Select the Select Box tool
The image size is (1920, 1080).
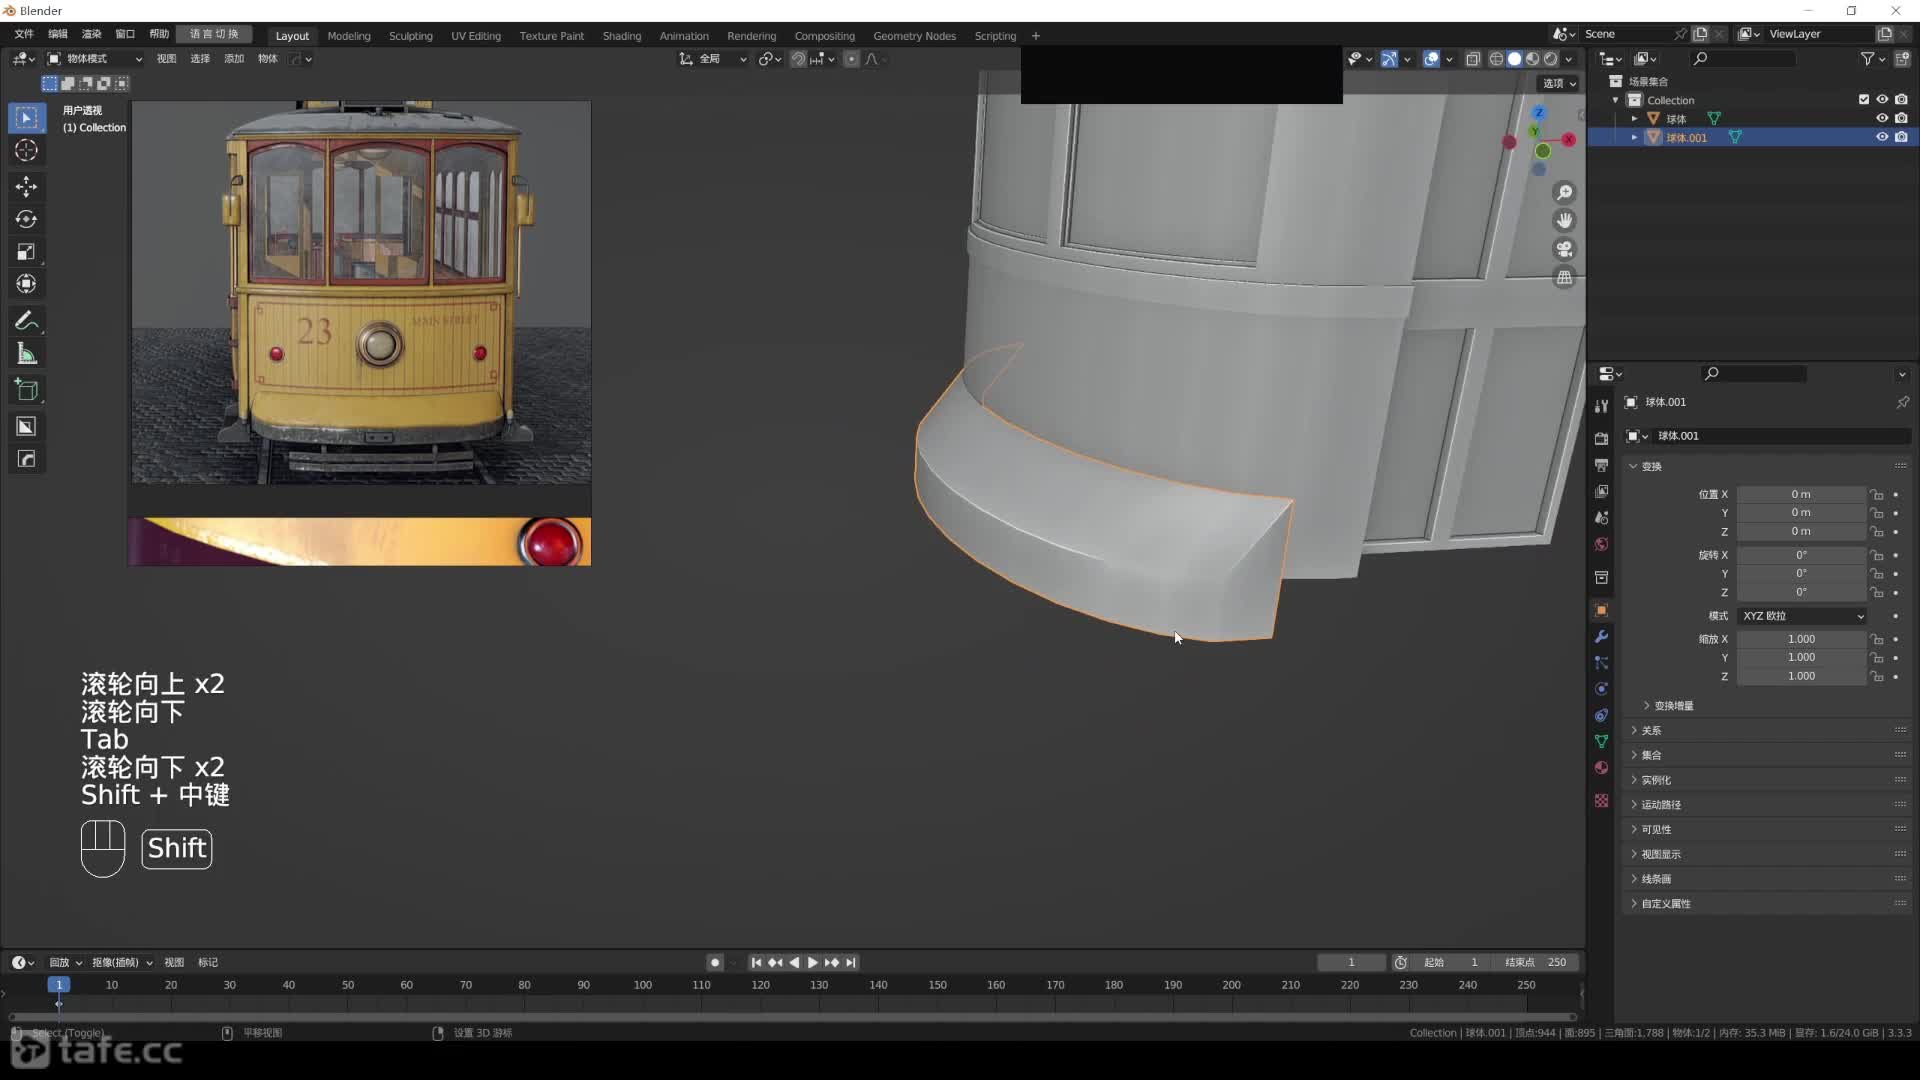coord(27,118)
